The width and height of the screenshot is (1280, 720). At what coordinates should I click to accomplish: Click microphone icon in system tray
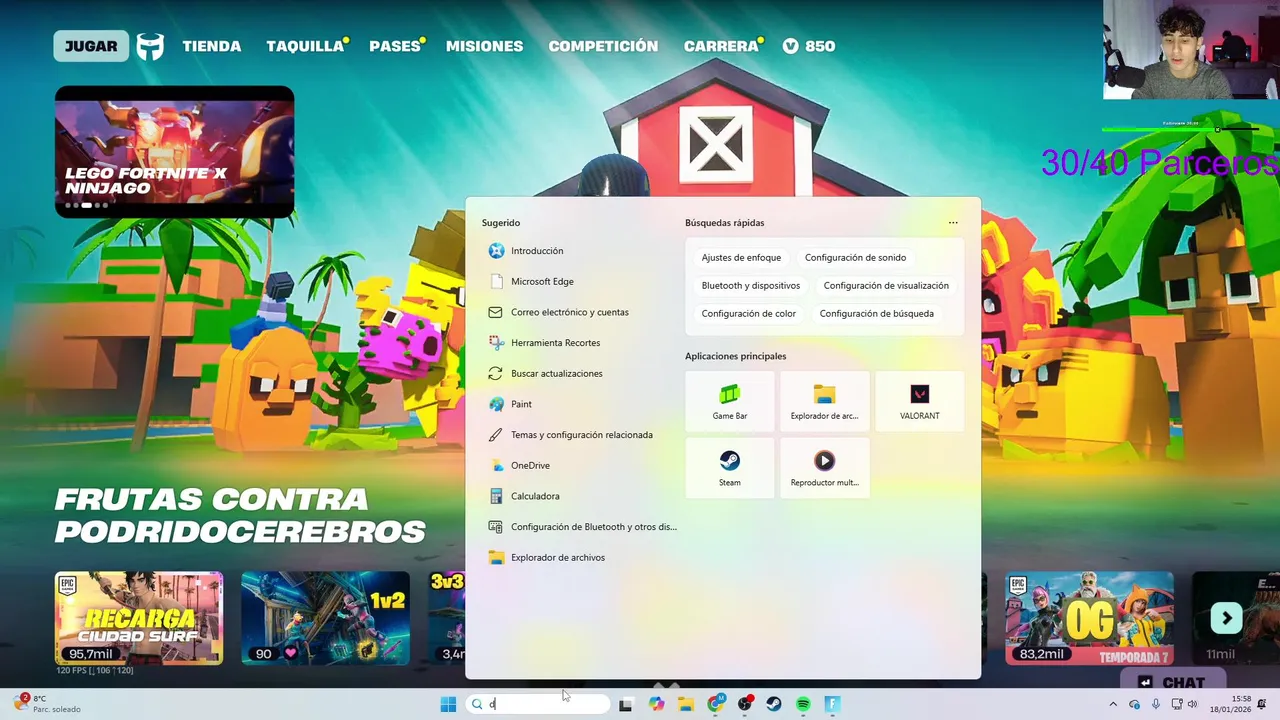tap(1156, 704)
